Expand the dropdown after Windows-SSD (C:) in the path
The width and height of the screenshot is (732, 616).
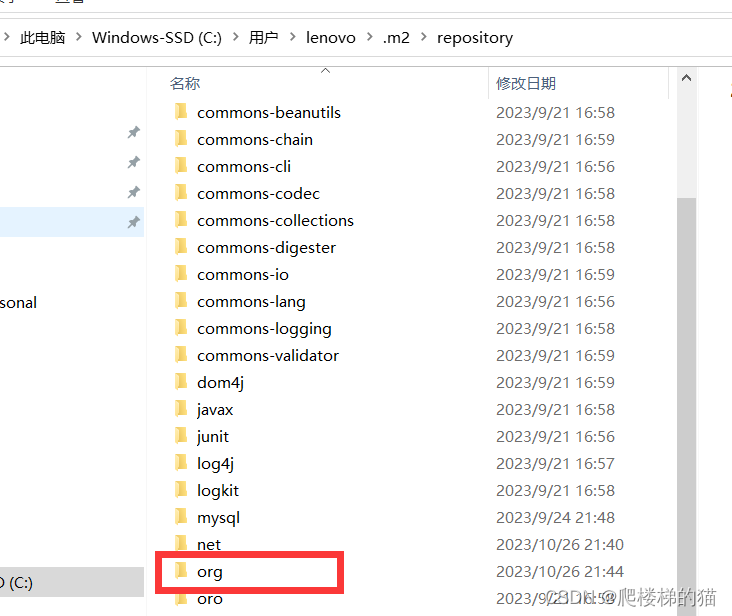[x=236, y=36]
